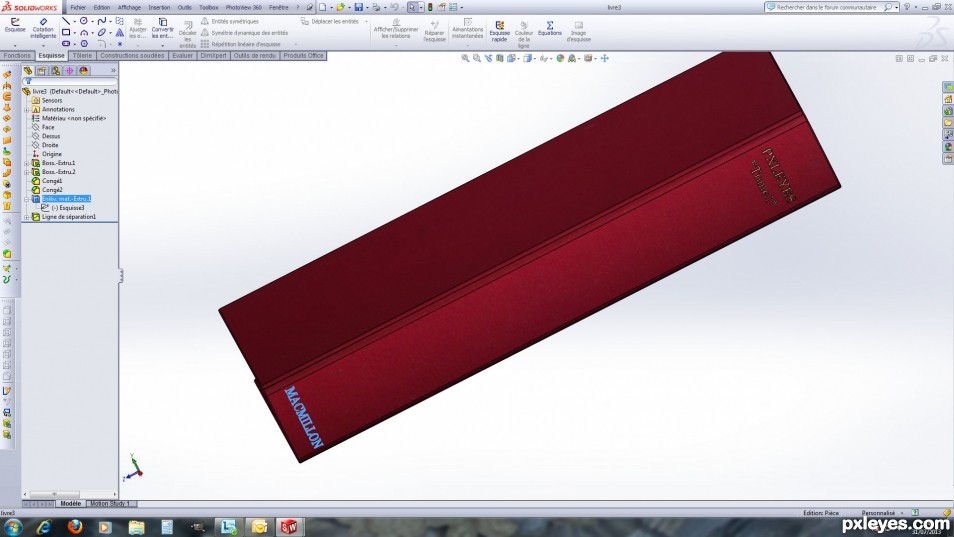The image size is (954, 537).
Task: Open the ConfigurationManager tab icon
Action: 55,71
